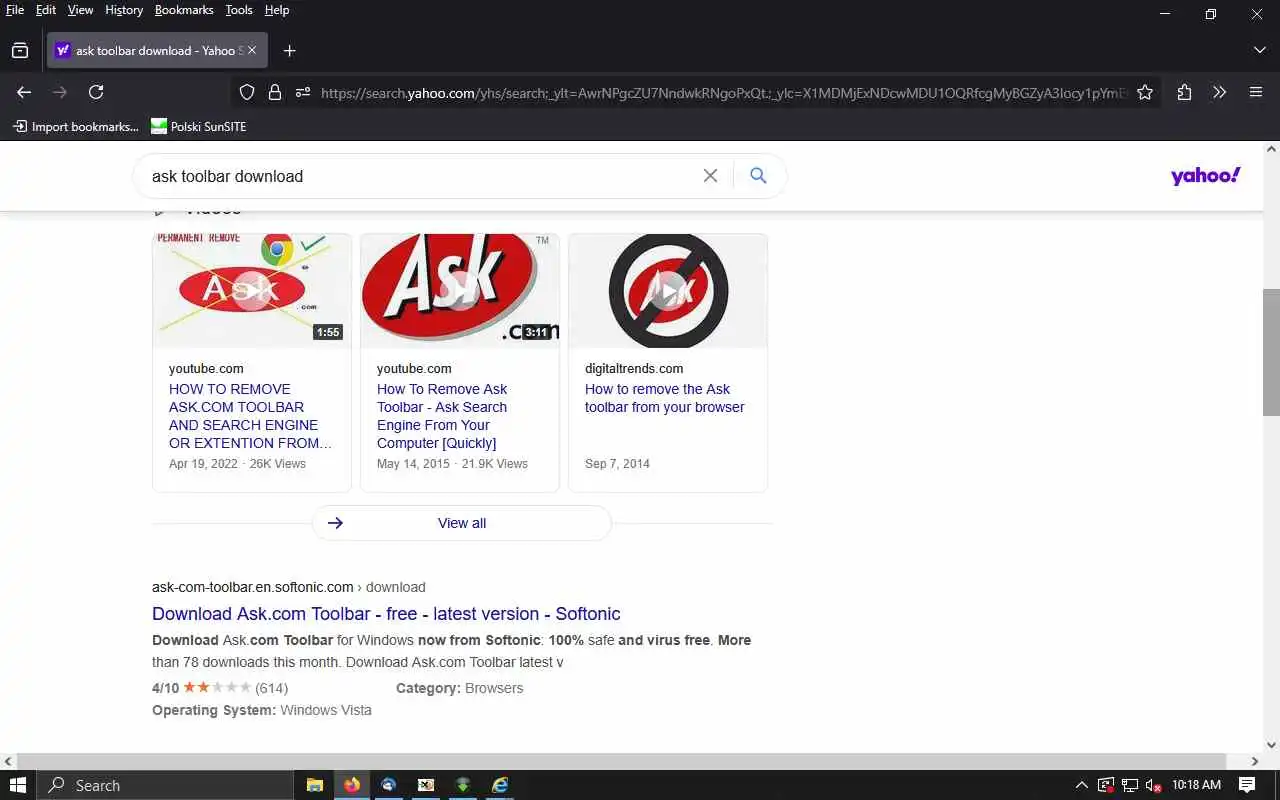Open the Help menu
The height and width of the screenshot is (800, 1280).
point(277,10)
